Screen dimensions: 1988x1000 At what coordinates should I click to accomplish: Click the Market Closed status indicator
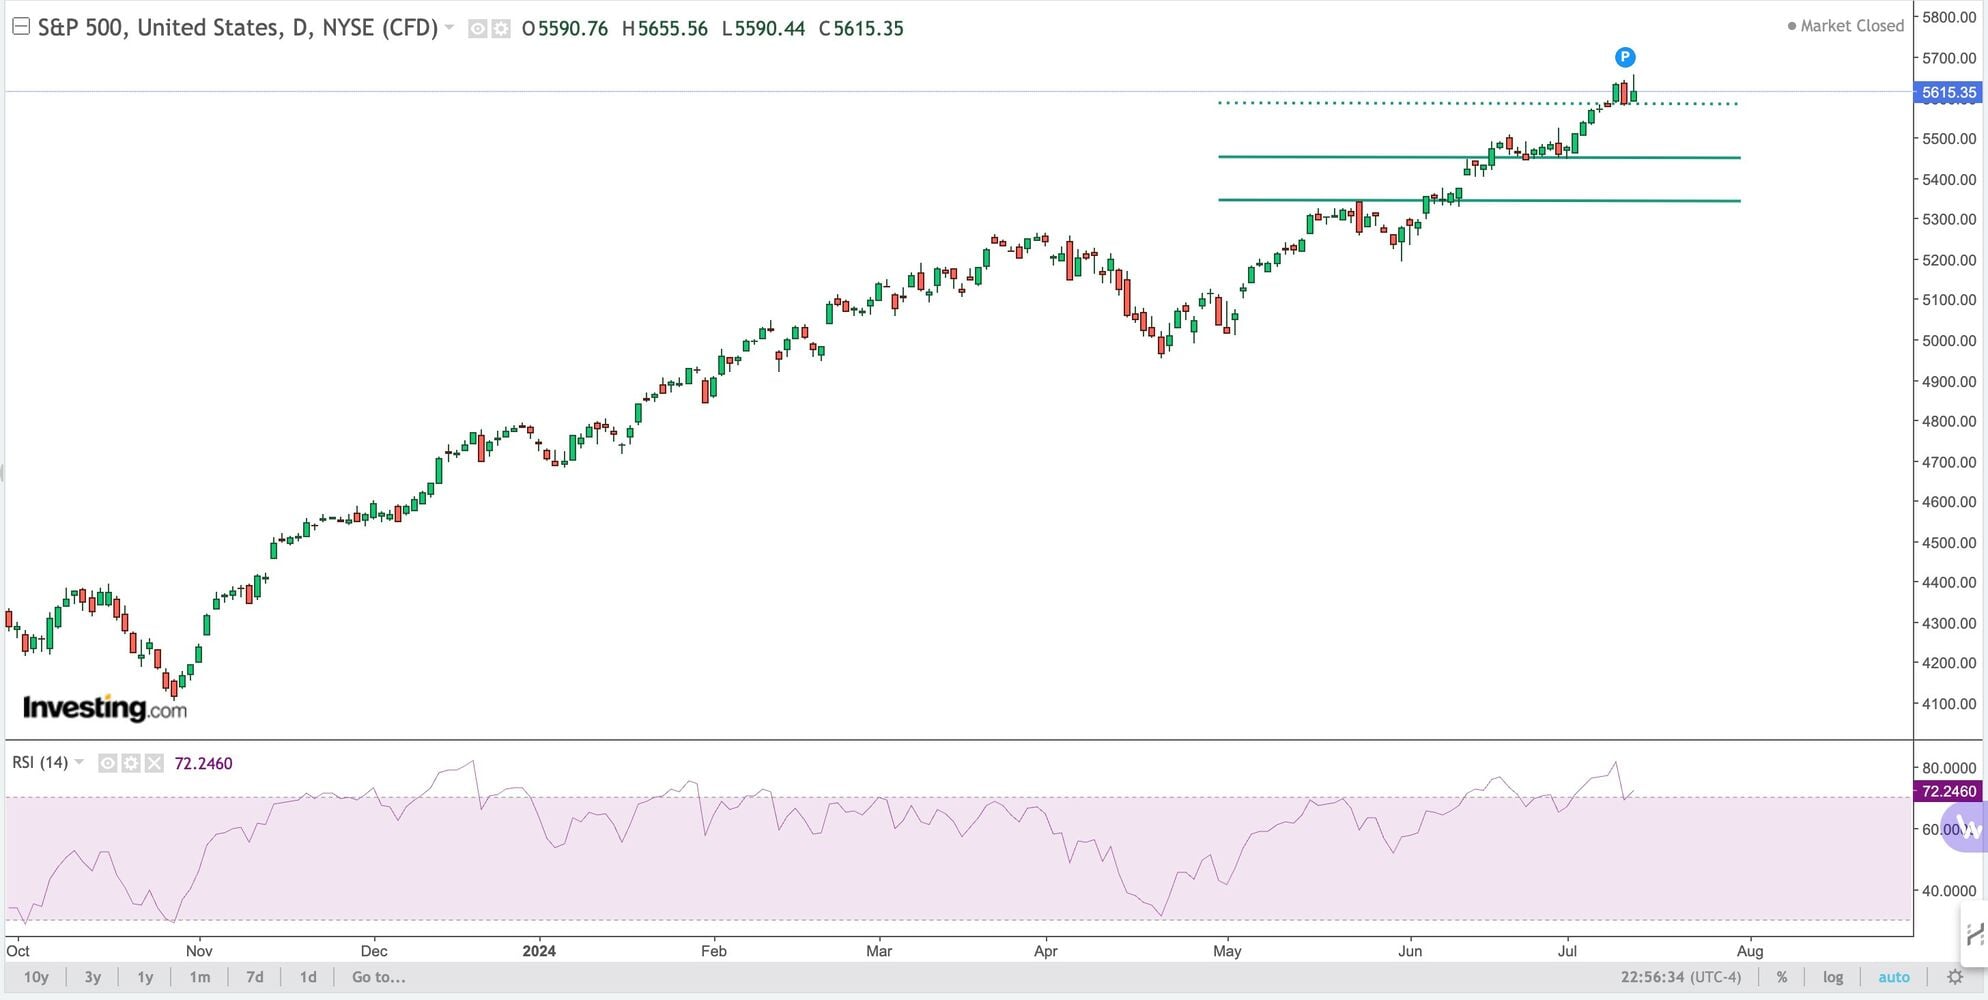coord(1846,26)
